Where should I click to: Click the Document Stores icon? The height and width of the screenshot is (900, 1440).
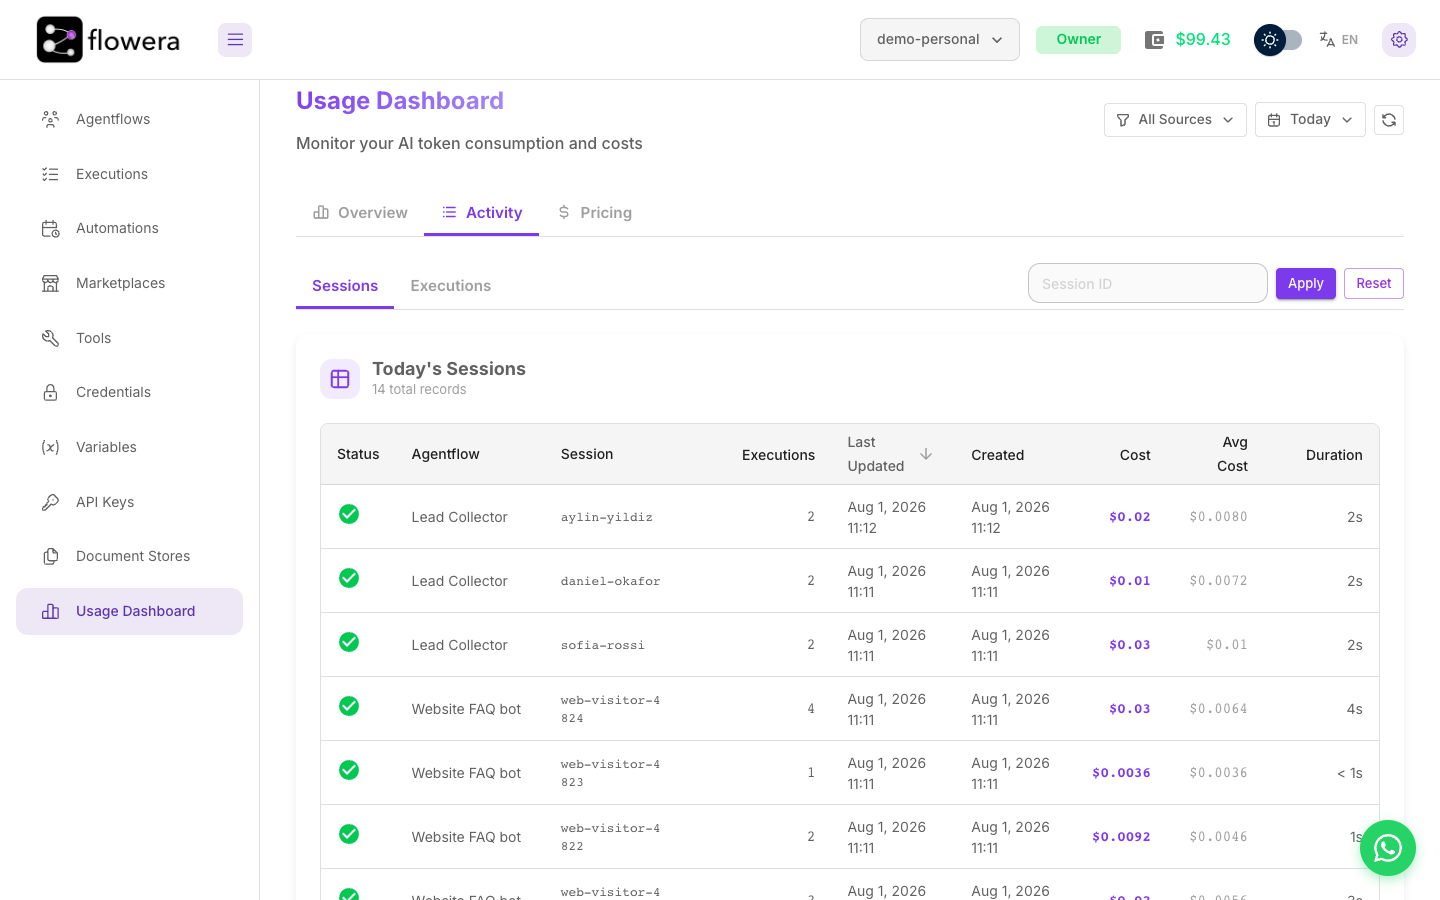point(50,556)
